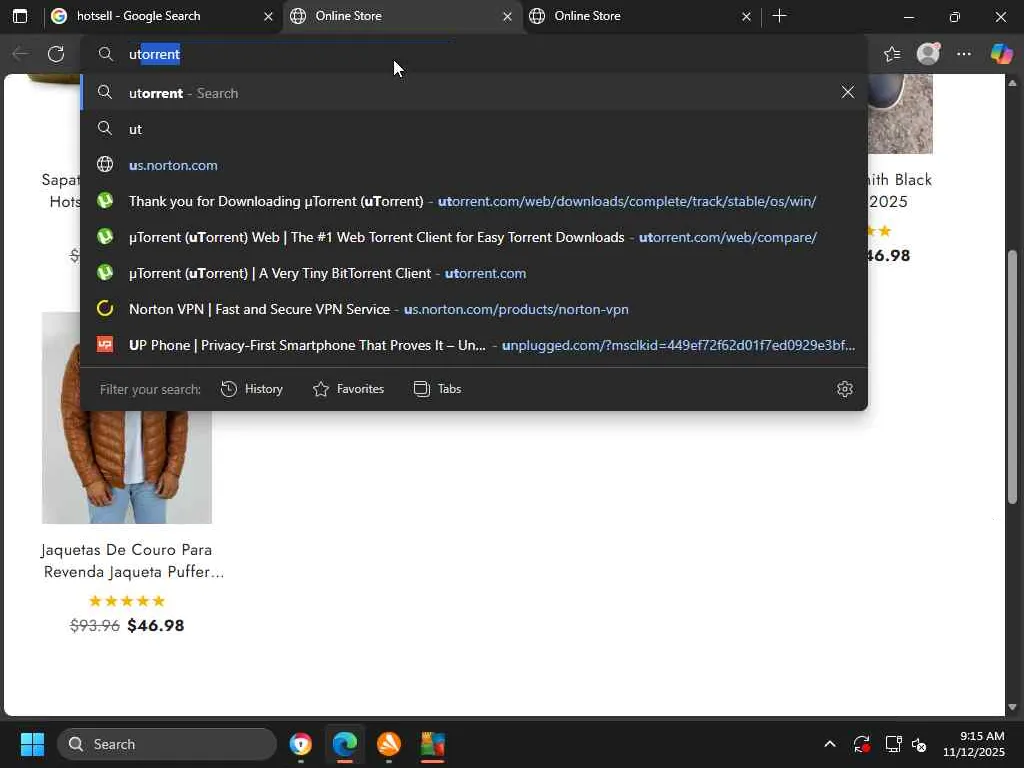Click the Norton VPN favicon

point(105,308)
